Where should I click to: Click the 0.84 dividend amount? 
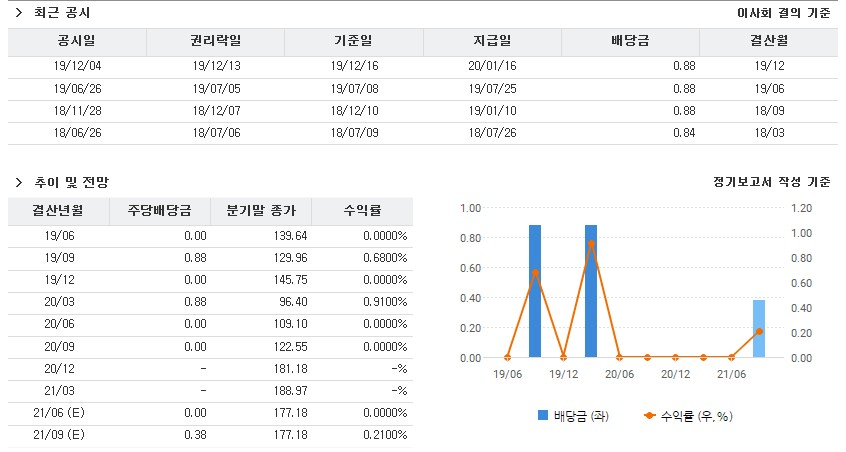(x=684, y=133)
